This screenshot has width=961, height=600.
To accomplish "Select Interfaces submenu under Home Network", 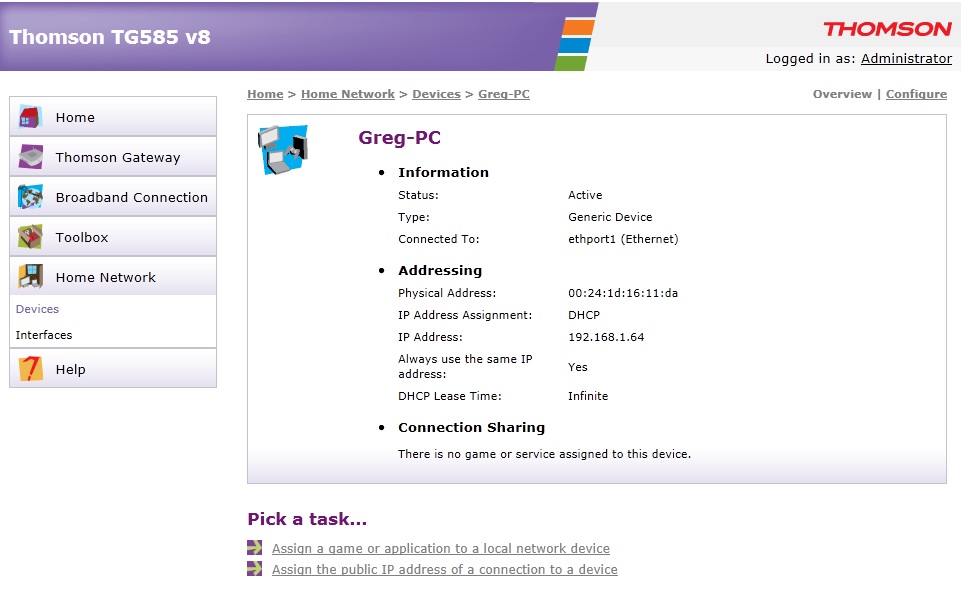I will (44, 335).
